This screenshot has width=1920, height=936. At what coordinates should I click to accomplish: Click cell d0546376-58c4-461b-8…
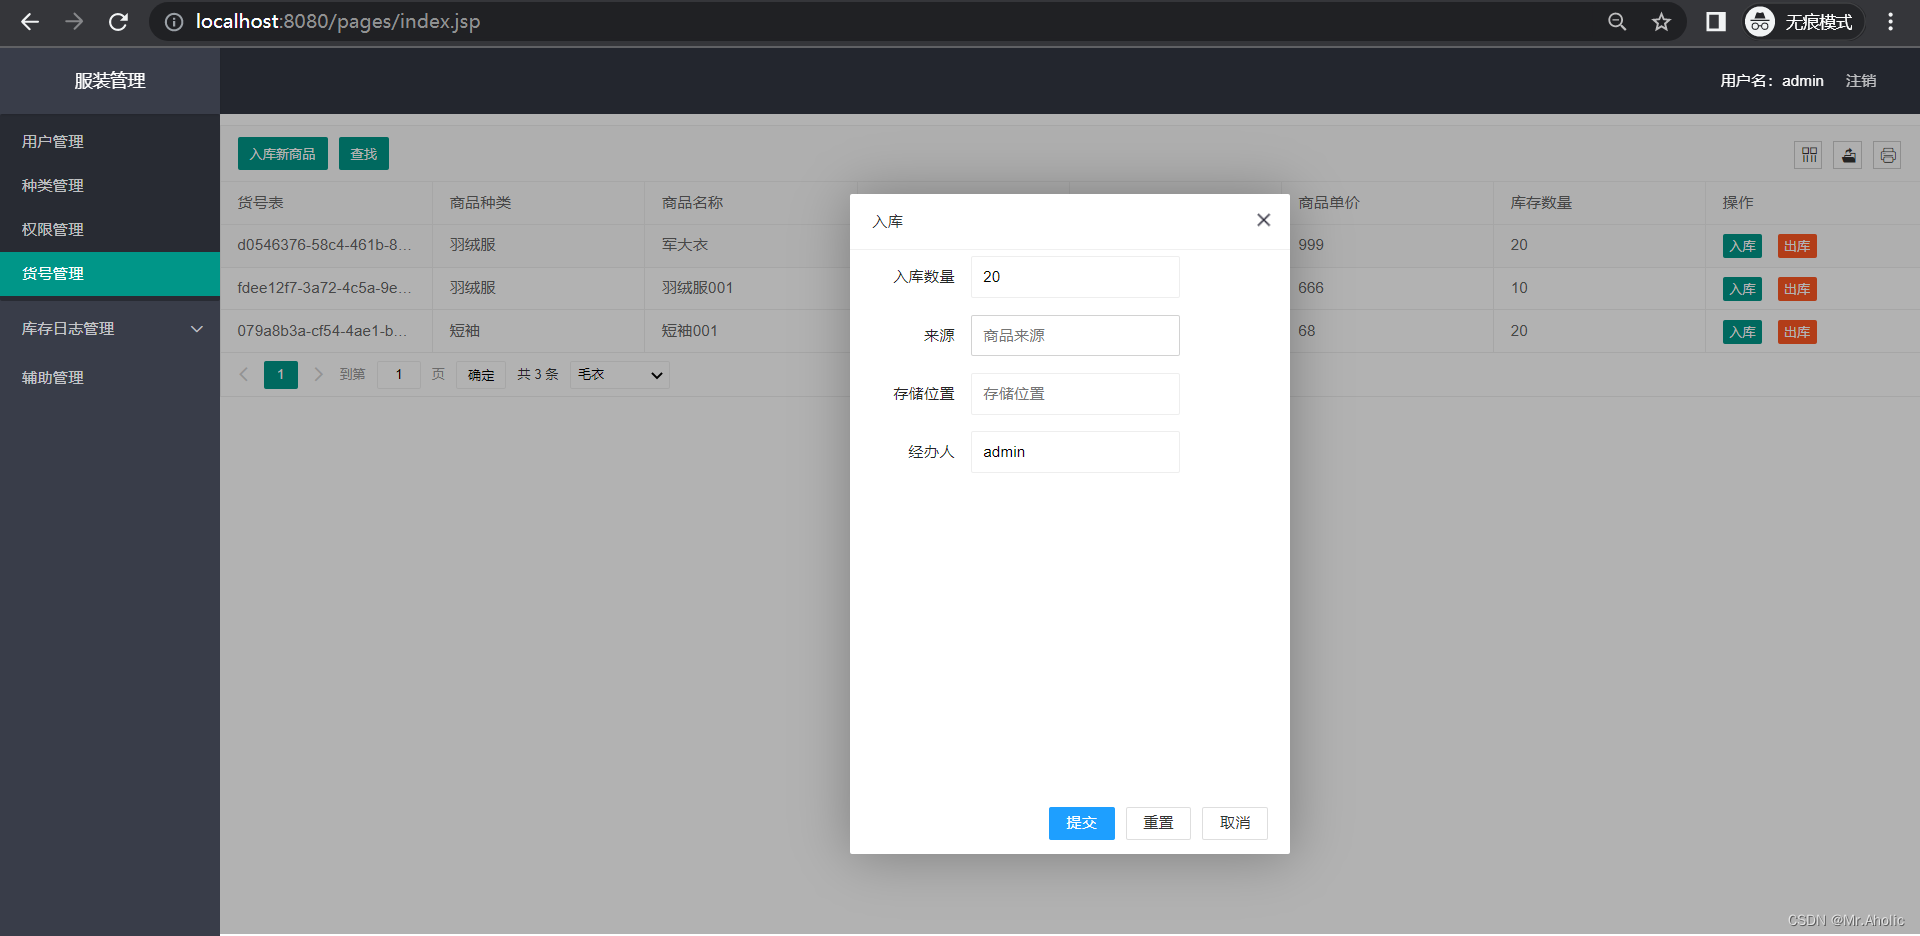pos(324,245)
